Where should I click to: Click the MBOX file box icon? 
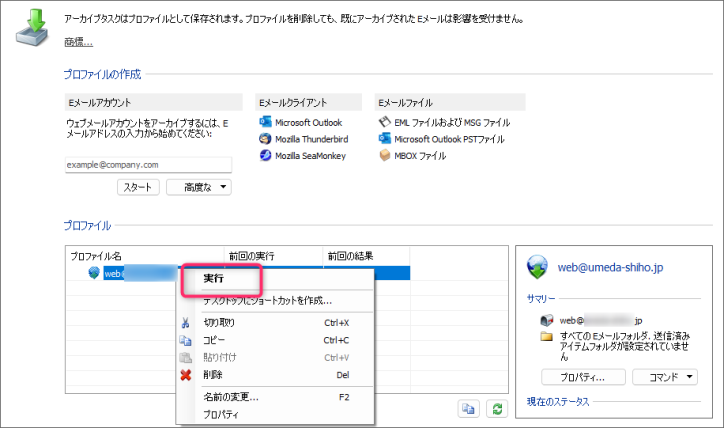[385, 155]
